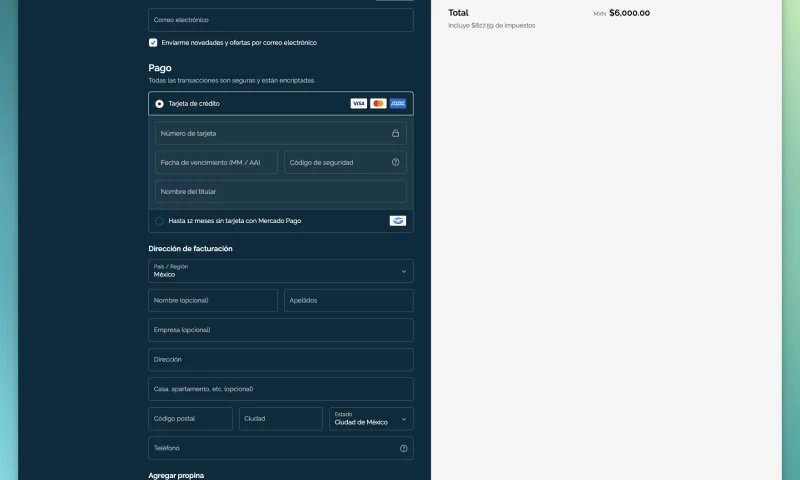
Task: Click the Fecha de vencimiento field
Action: 216,162
